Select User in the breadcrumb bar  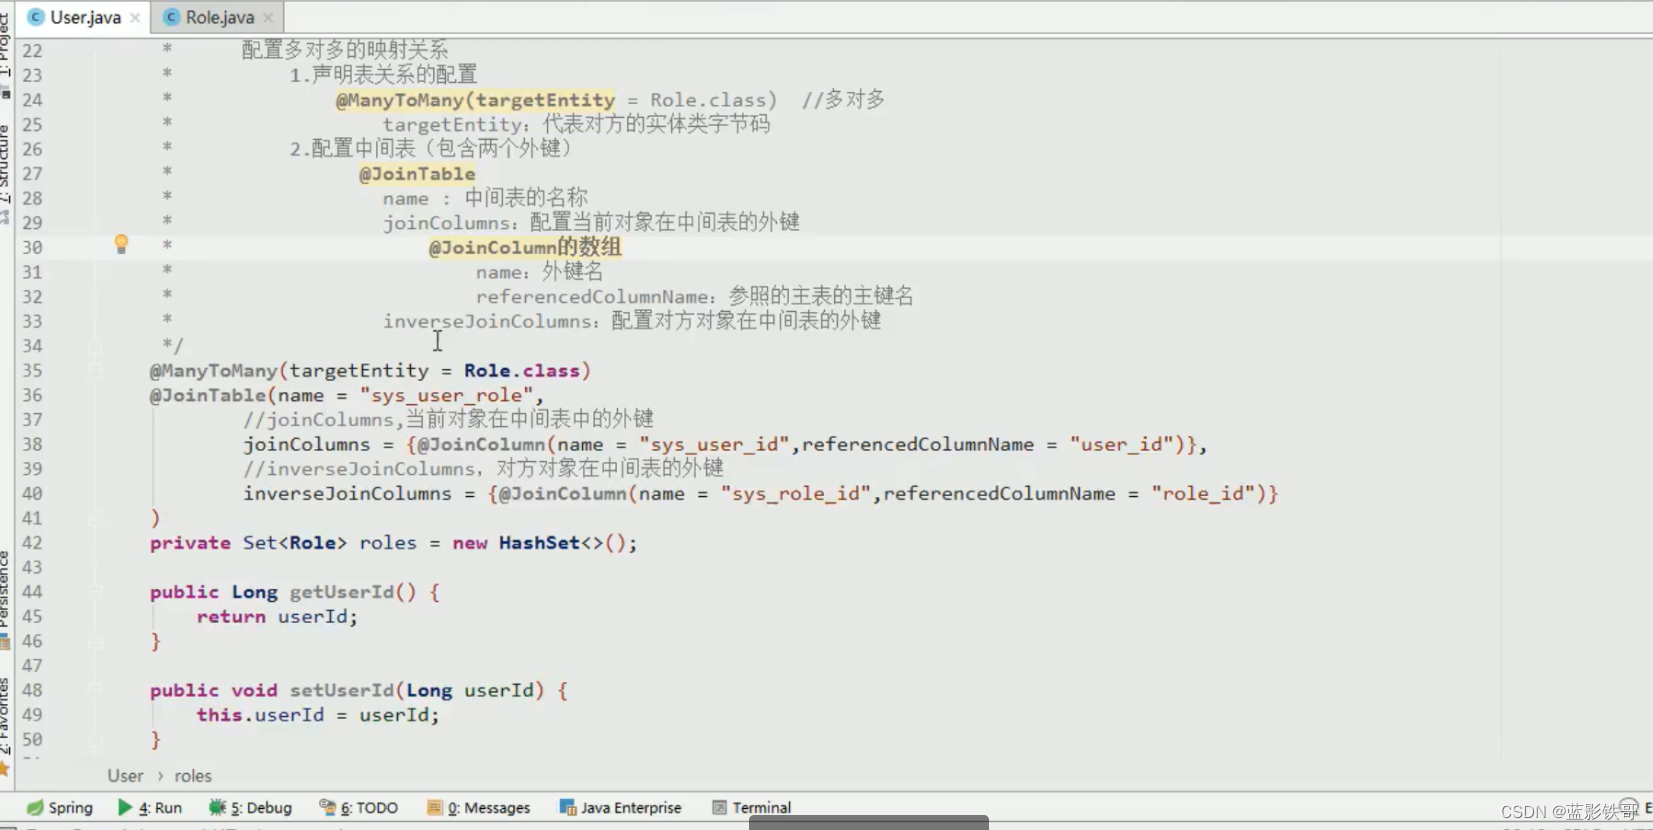(125, 776)
